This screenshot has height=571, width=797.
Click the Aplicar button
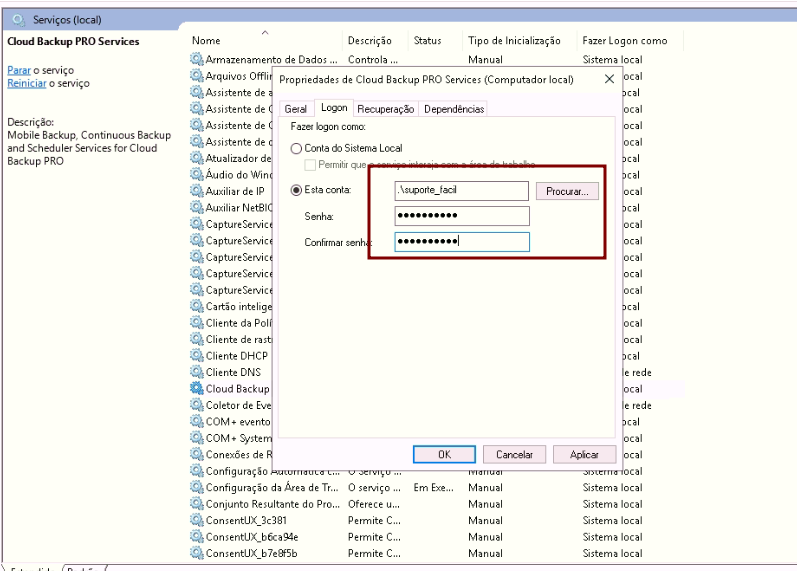[x=585, y=454]
